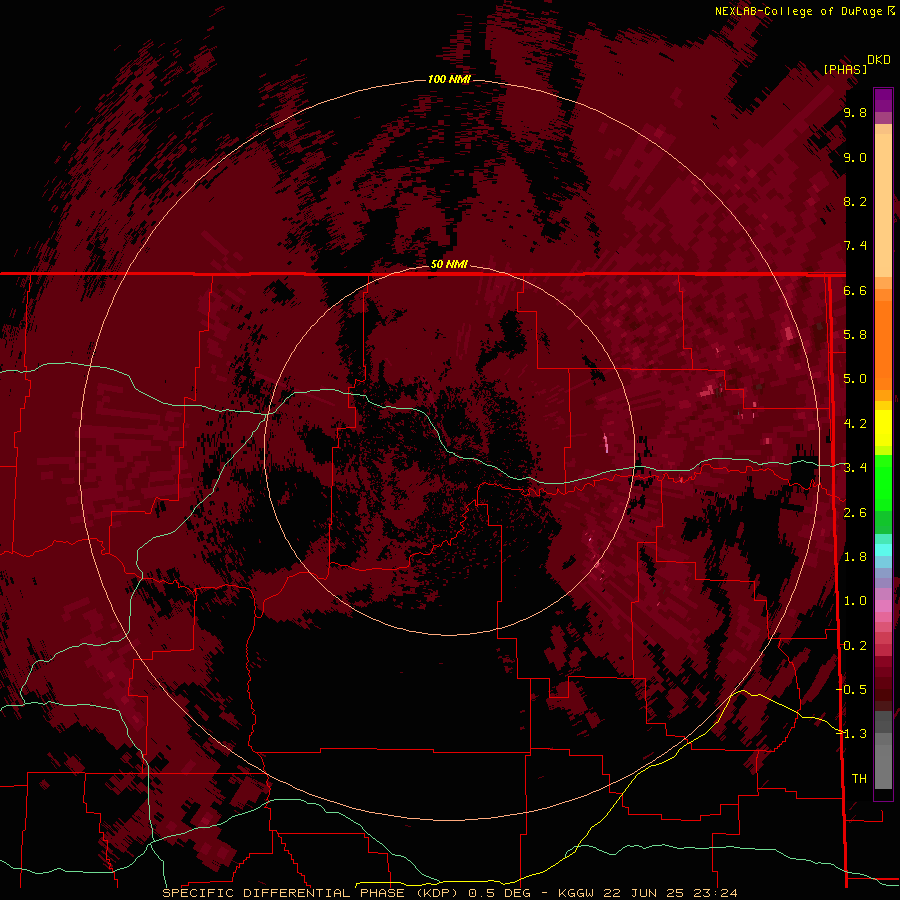Click the 5.0 legend value
The width and height of the screenshot is (900, 900).
pyautogui.click(x=855, y=379)
